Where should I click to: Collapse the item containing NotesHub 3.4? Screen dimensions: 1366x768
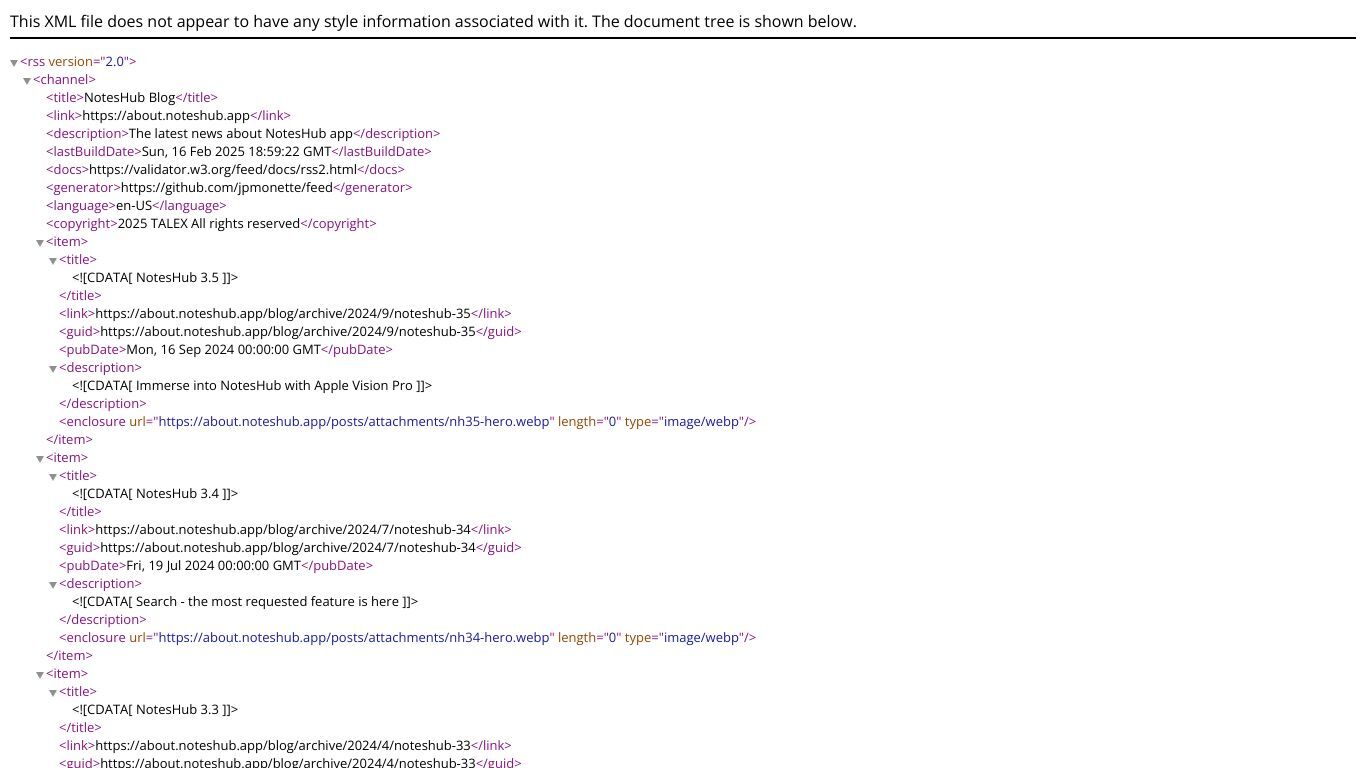40,459
